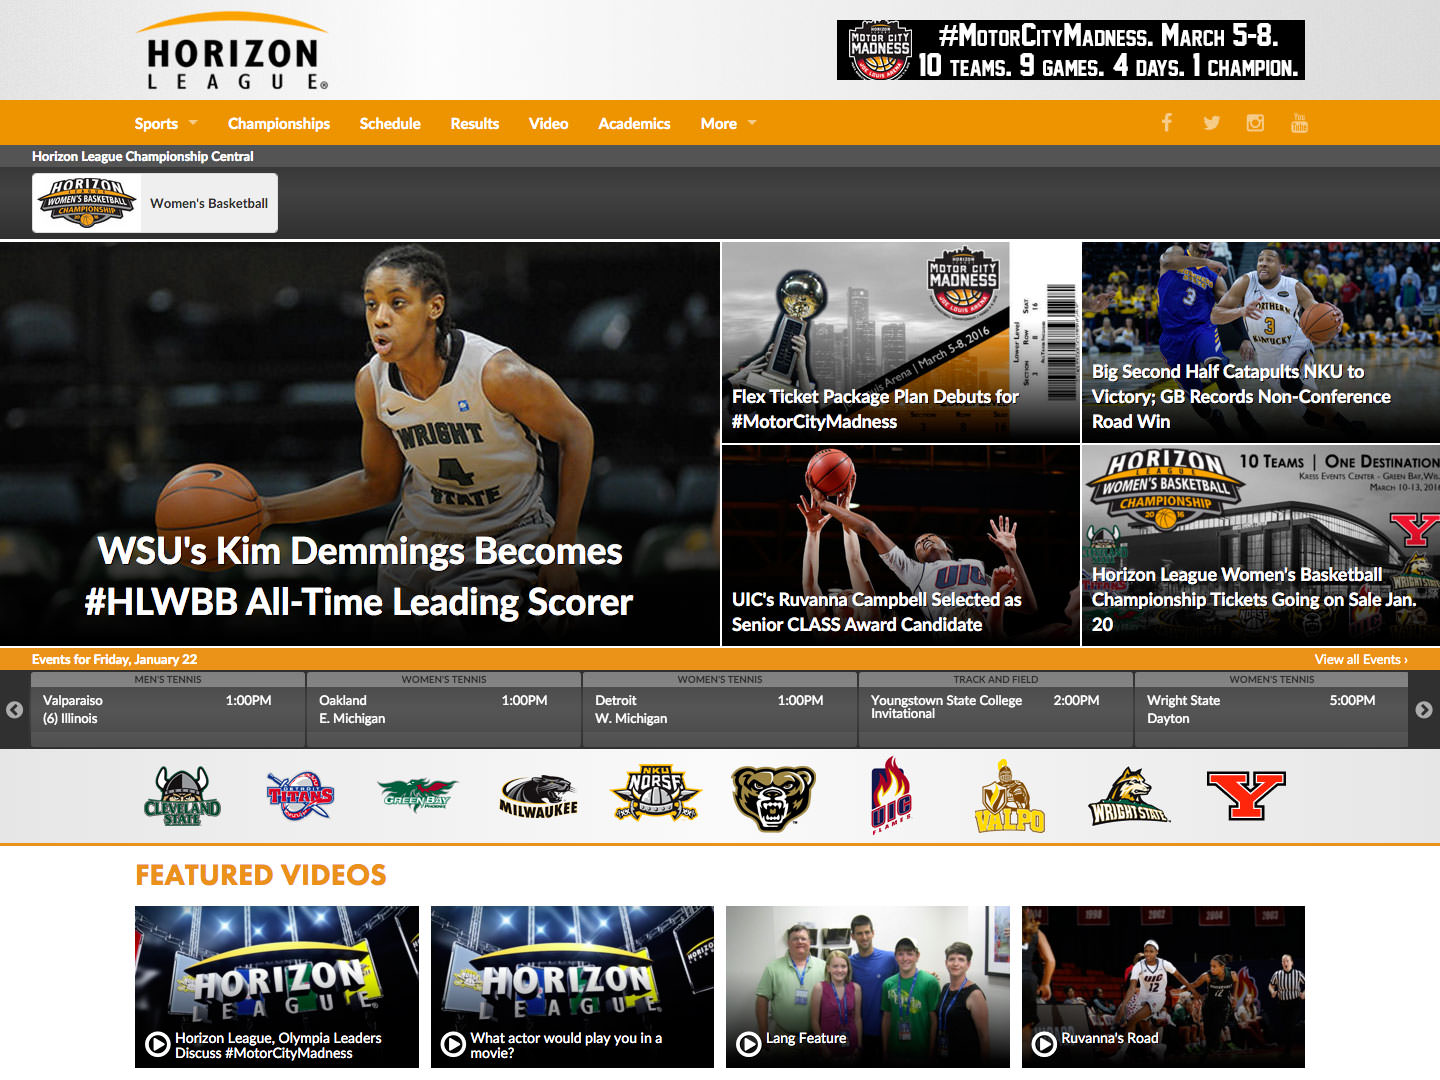The height and width of the screenshot is (1080, 1440).
Task: Open the Flex Ticket Package Plan story
Action: [x=901, y=342]
